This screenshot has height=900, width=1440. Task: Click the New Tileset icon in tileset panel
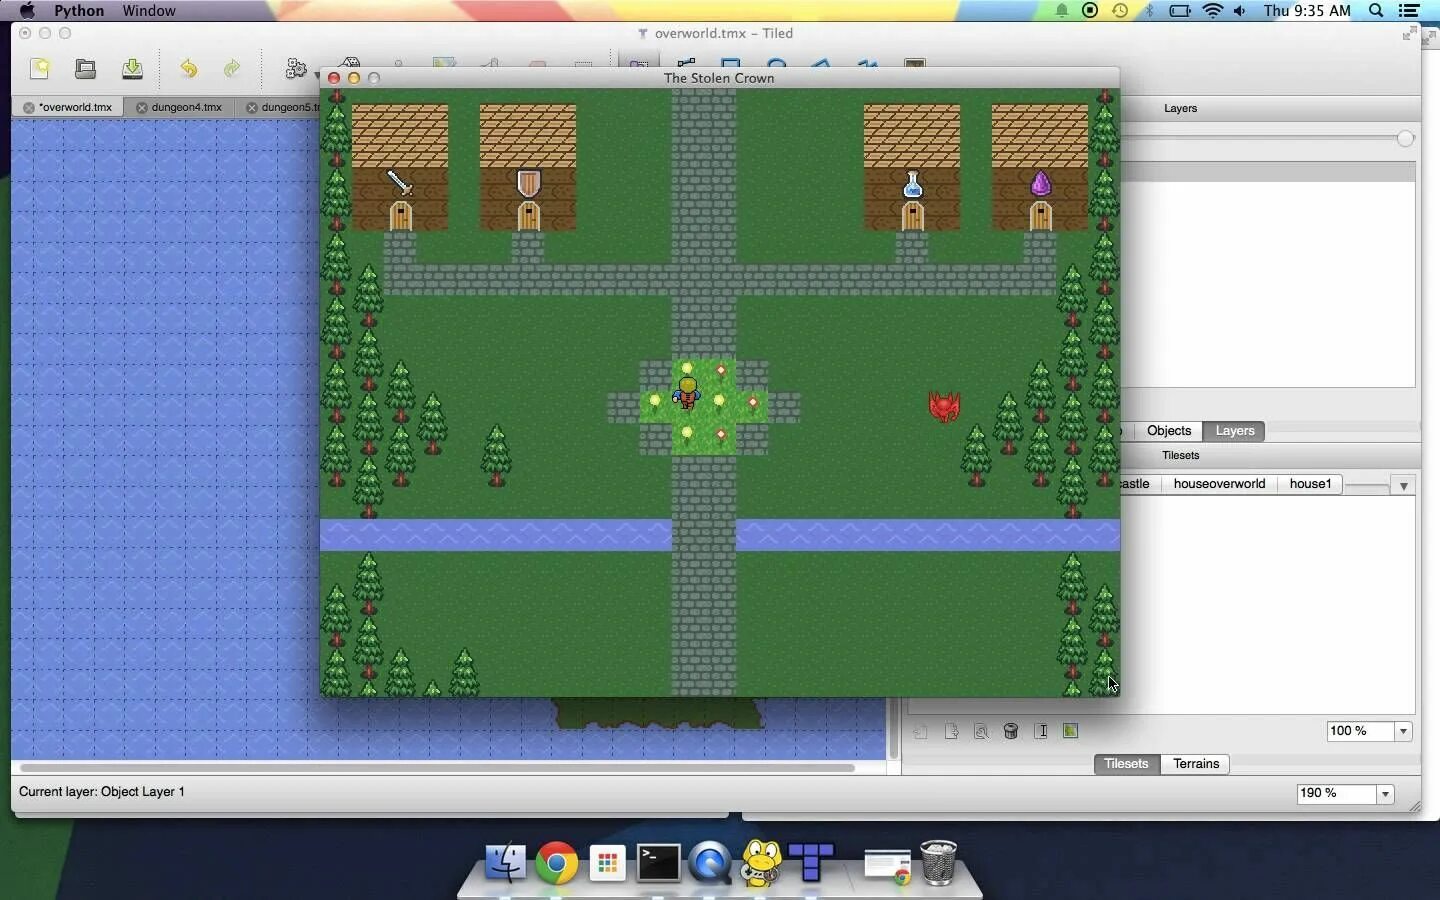click(x=920, y=732)
